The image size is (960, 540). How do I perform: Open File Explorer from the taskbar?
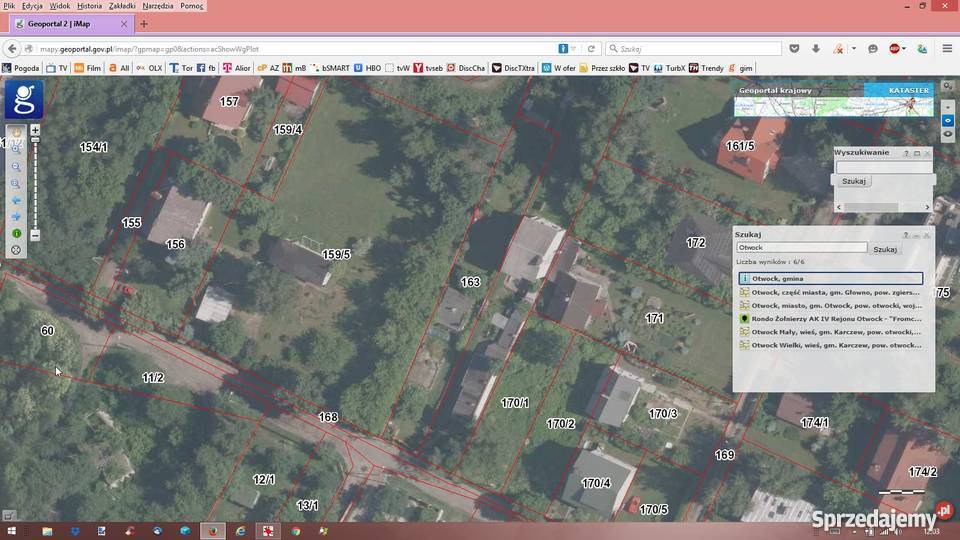[x=47, y=531]
